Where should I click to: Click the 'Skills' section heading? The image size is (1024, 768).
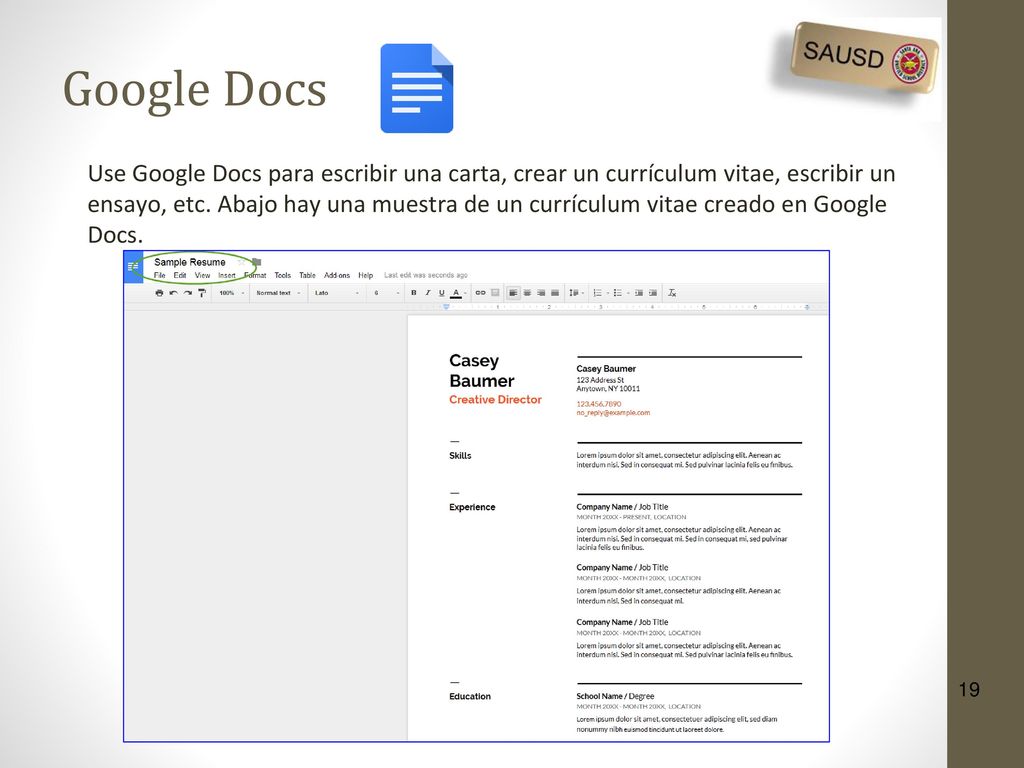pyautogui.click(x=460, y=455)
